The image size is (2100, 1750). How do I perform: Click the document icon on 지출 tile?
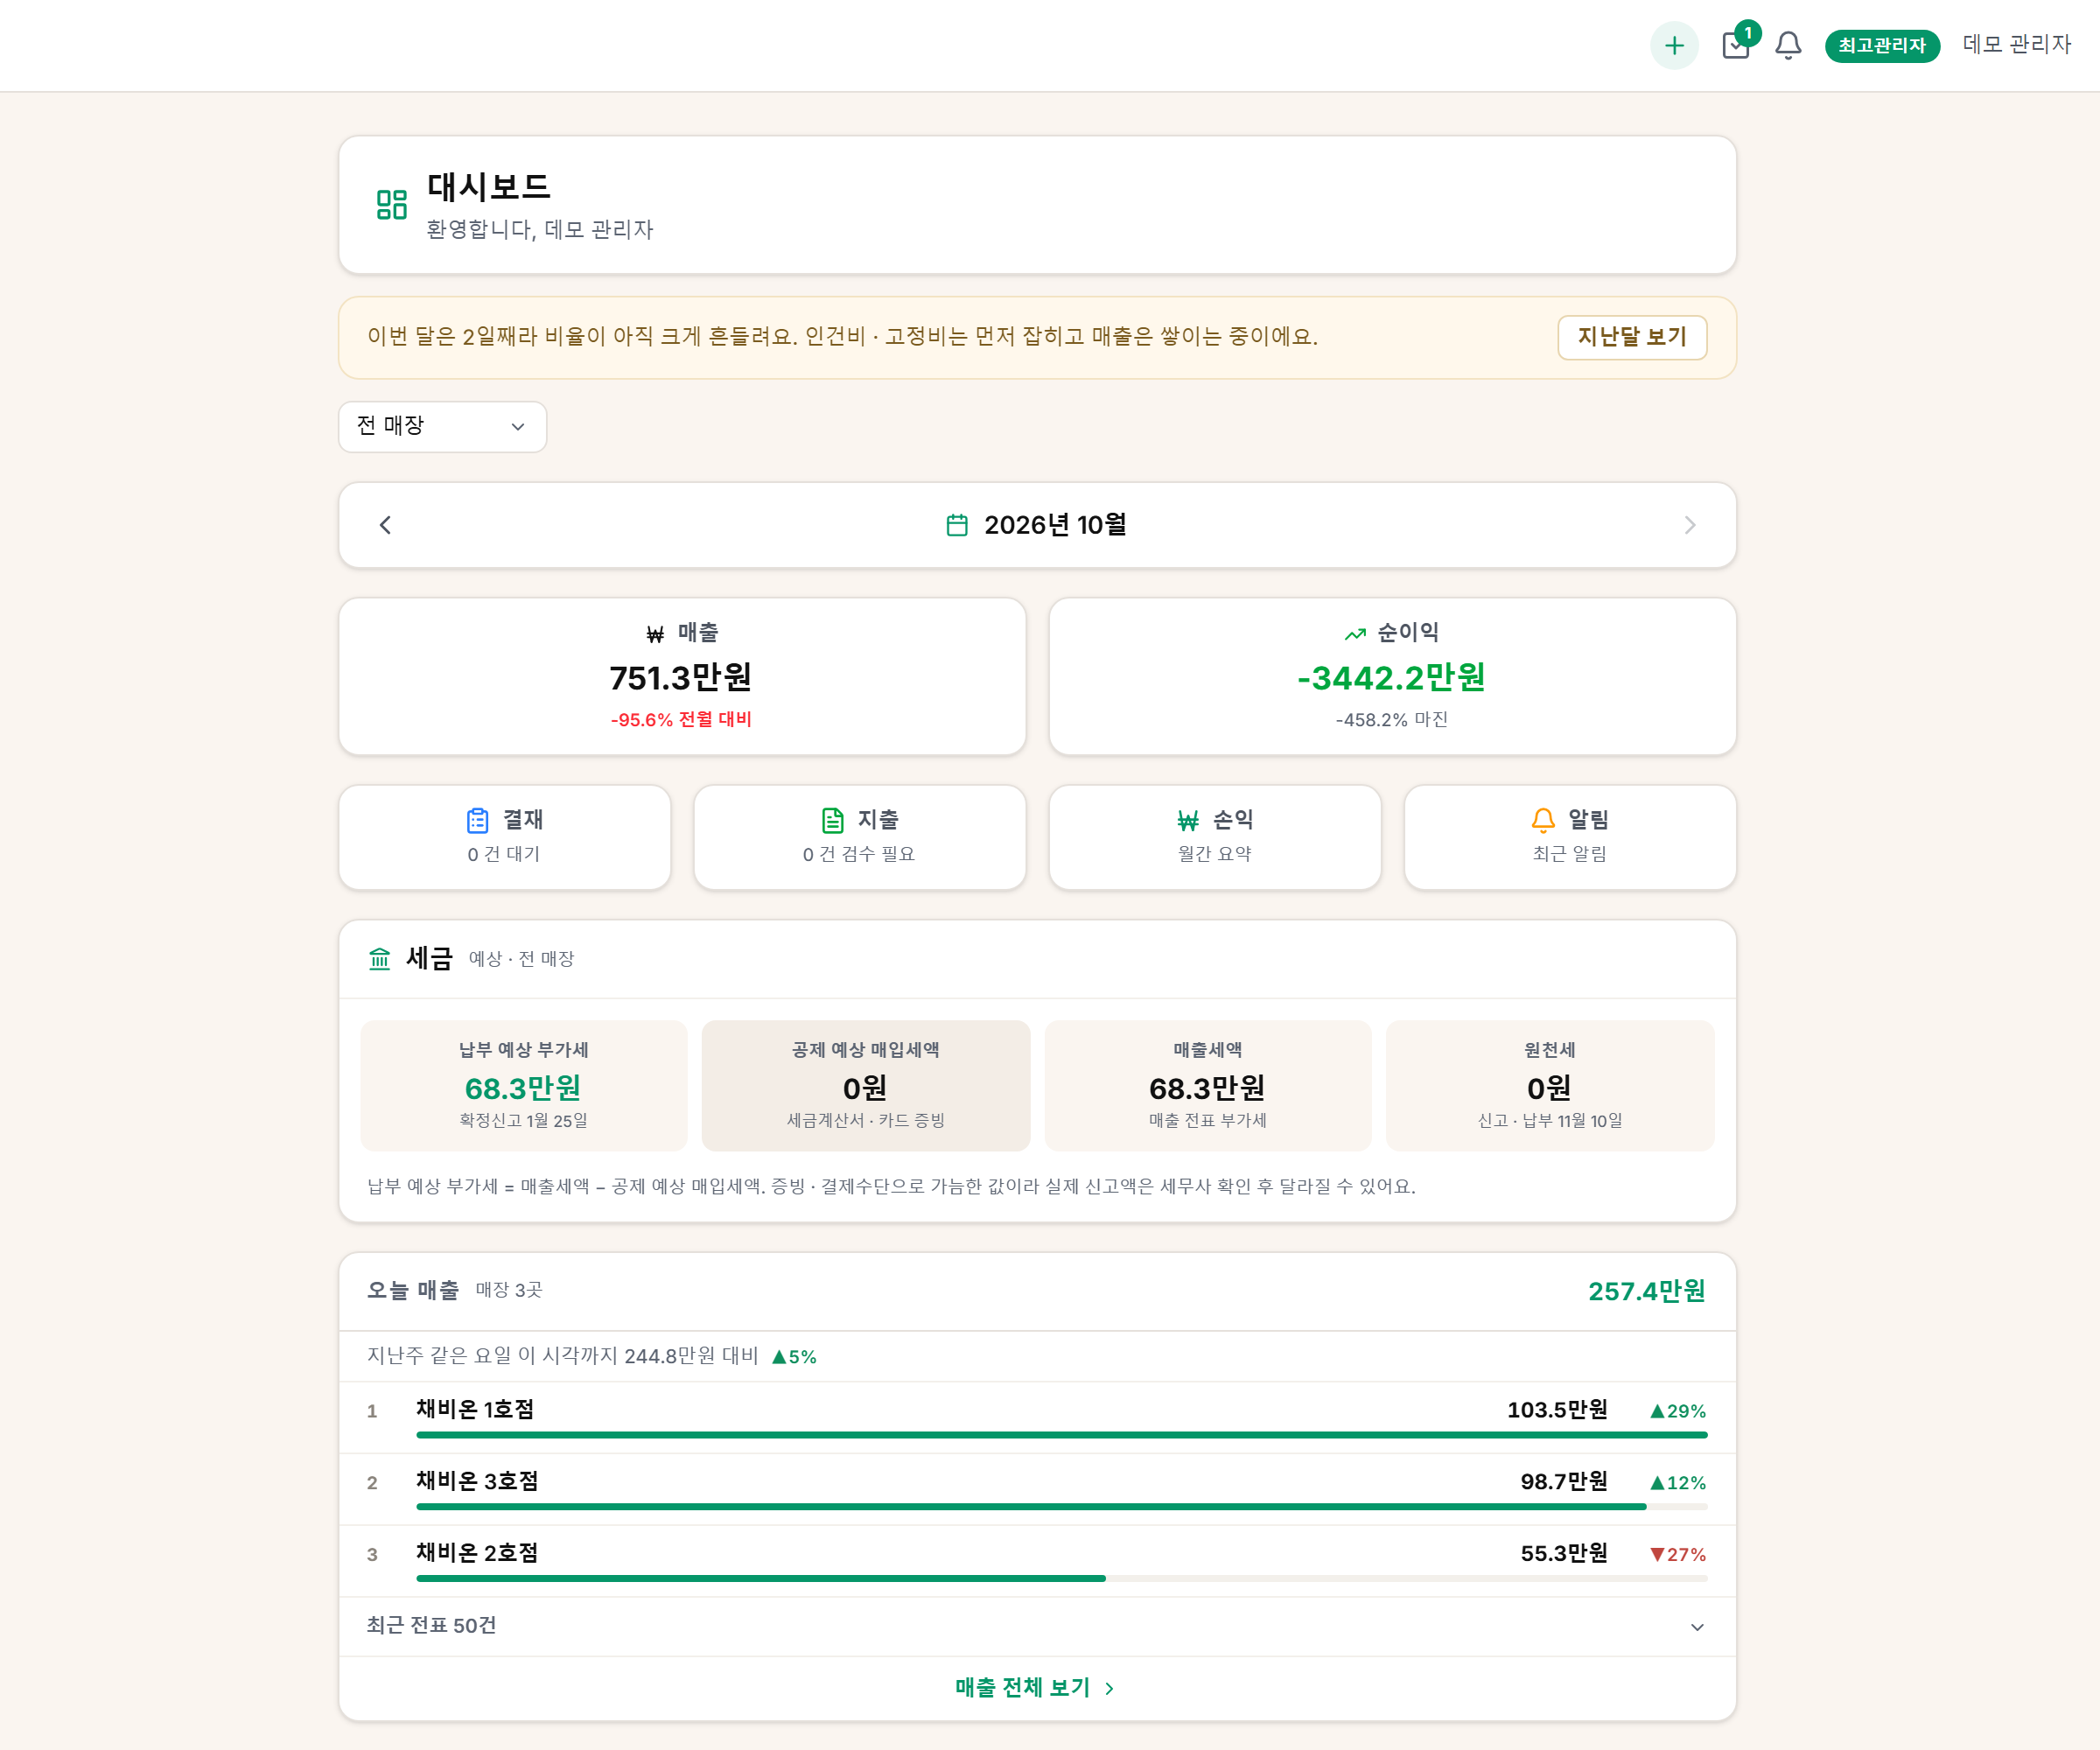tap(832, 820)
